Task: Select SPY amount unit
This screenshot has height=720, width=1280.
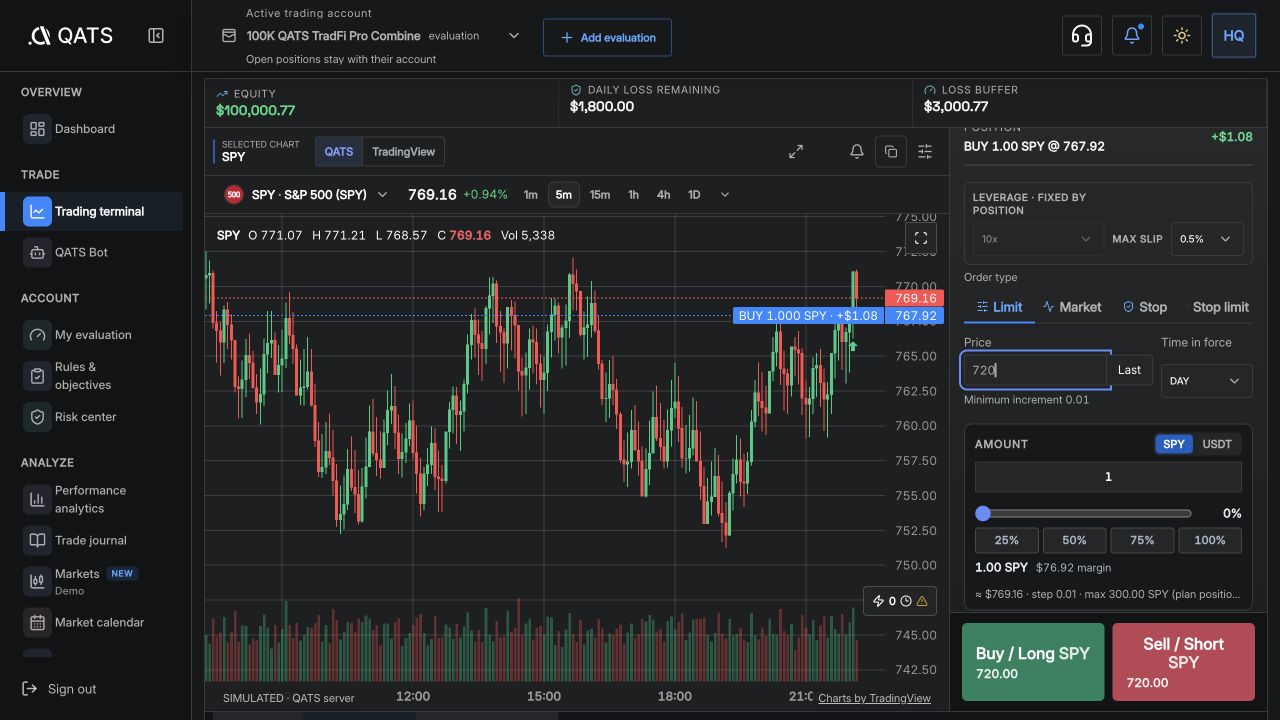Action: tap(1174, 444)
